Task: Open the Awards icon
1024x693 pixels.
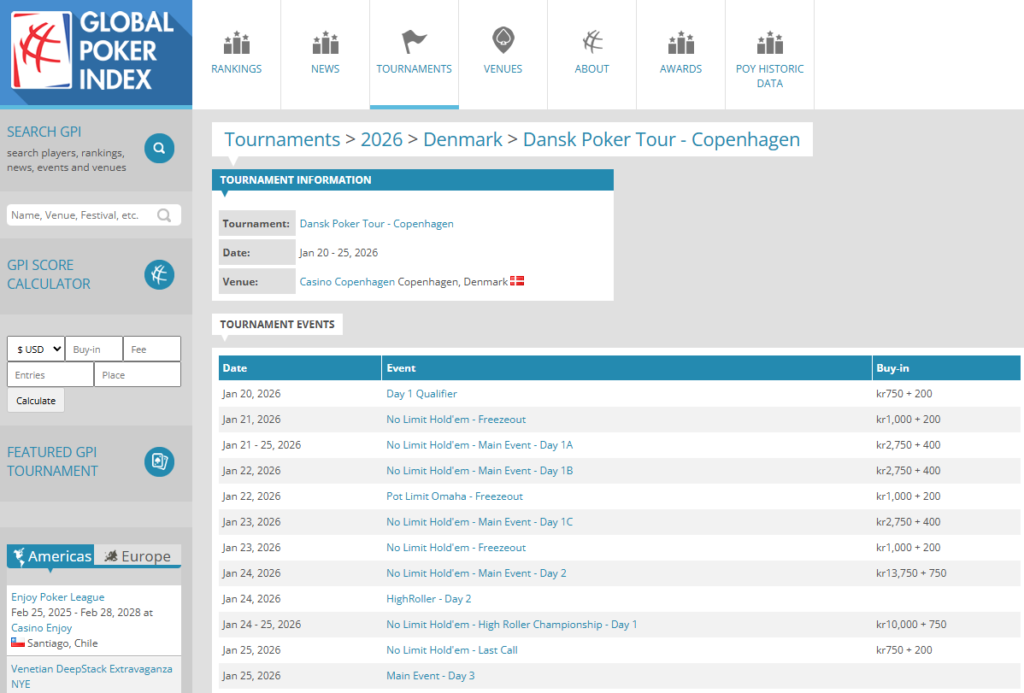Action: (680, 43)
